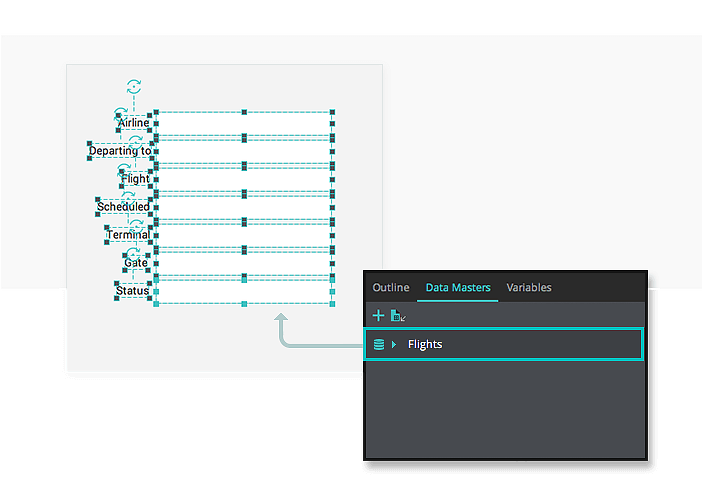Select the Flight label on canvas

click(x=135, y=179)
